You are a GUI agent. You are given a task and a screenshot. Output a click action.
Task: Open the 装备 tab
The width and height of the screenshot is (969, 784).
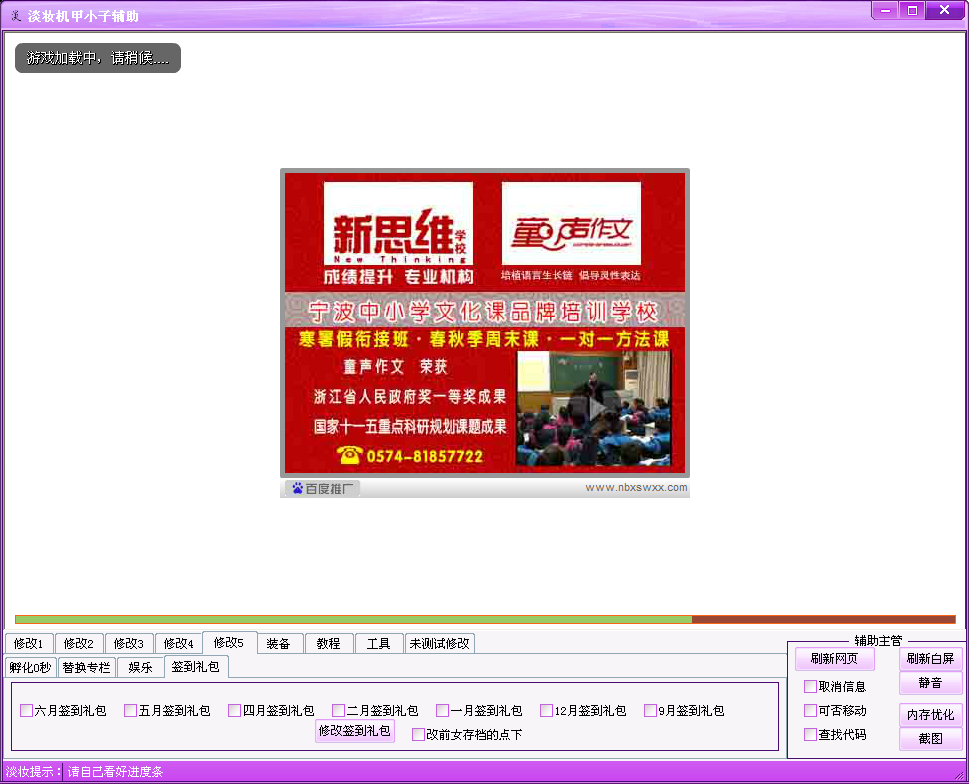pos(278,644)
